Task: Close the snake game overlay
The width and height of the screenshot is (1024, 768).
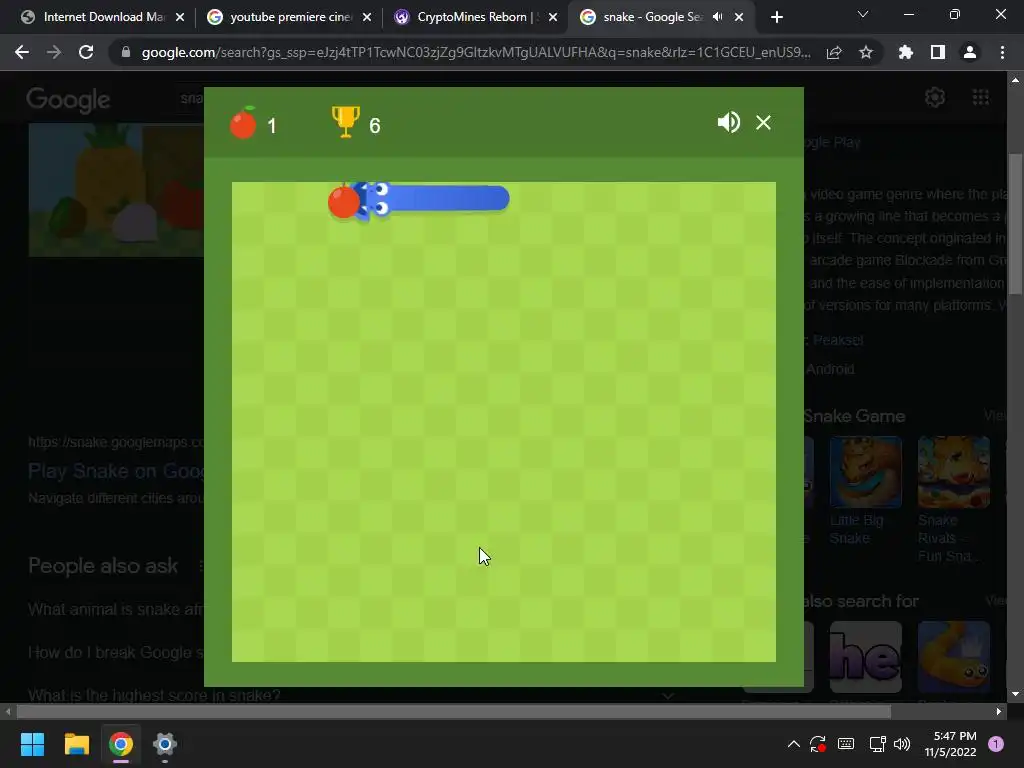Action: click(x=763, y=122)
